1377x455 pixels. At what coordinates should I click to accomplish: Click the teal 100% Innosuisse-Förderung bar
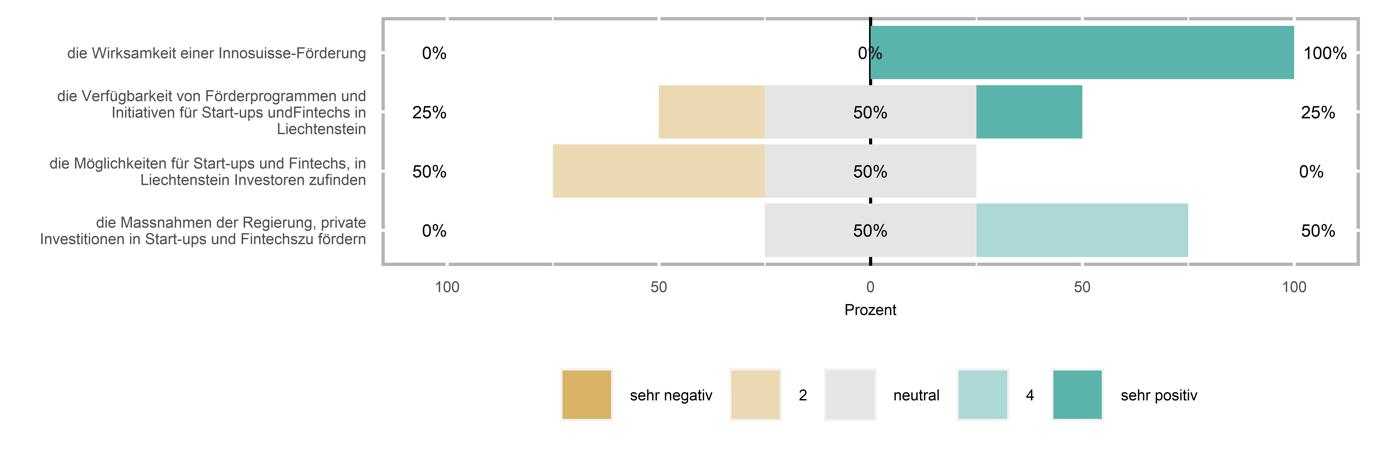(x=1082, y=53)
